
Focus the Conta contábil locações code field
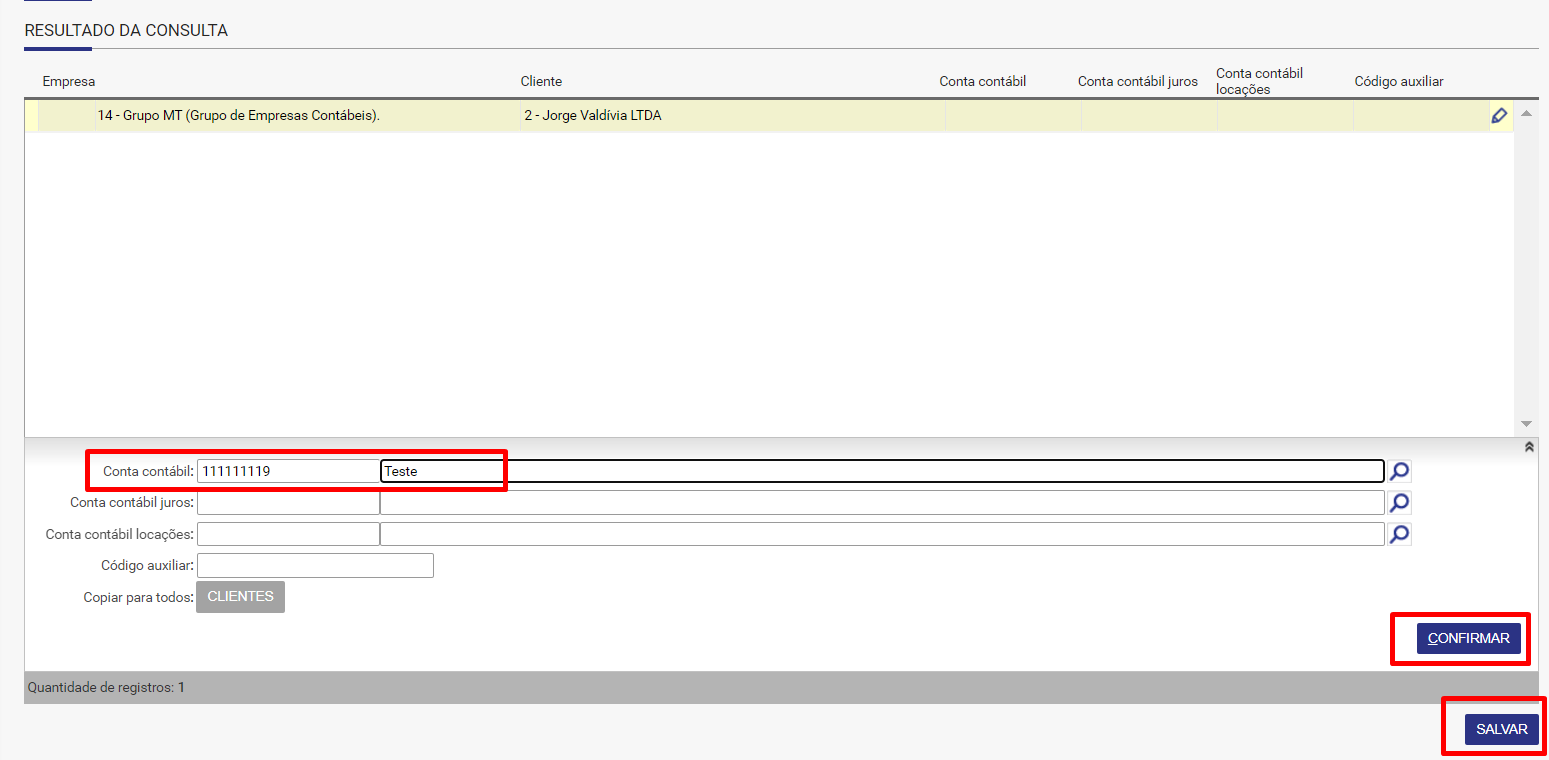[288, 534]
